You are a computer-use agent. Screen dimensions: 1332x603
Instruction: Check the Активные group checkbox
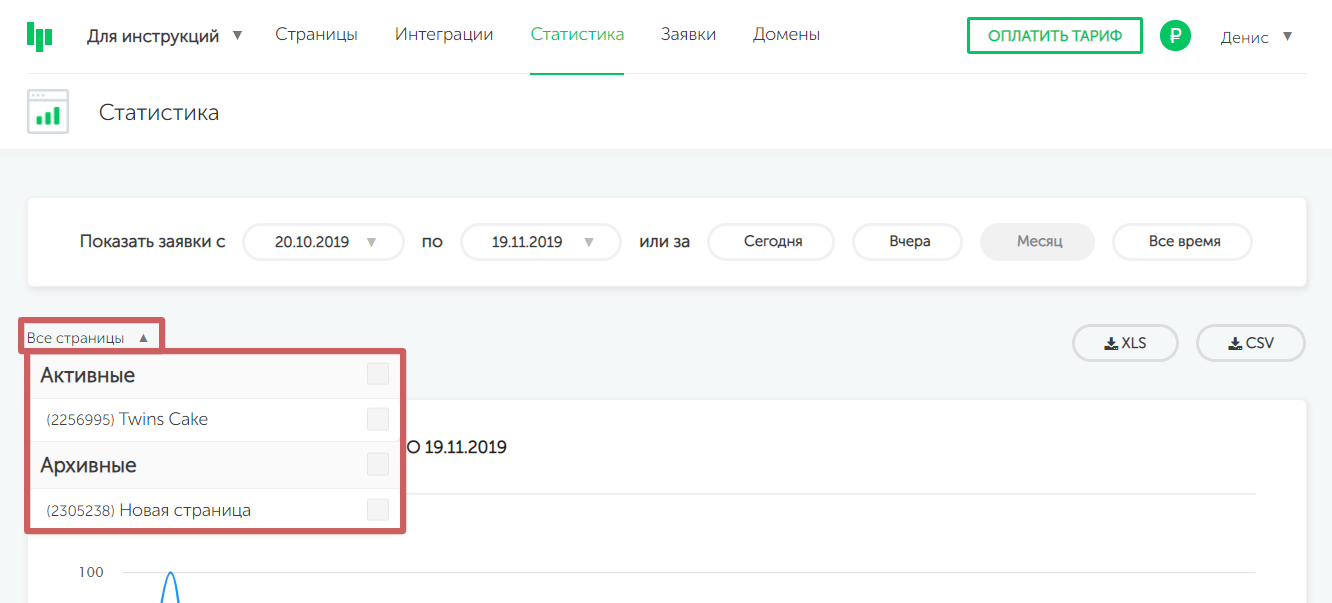377,375
